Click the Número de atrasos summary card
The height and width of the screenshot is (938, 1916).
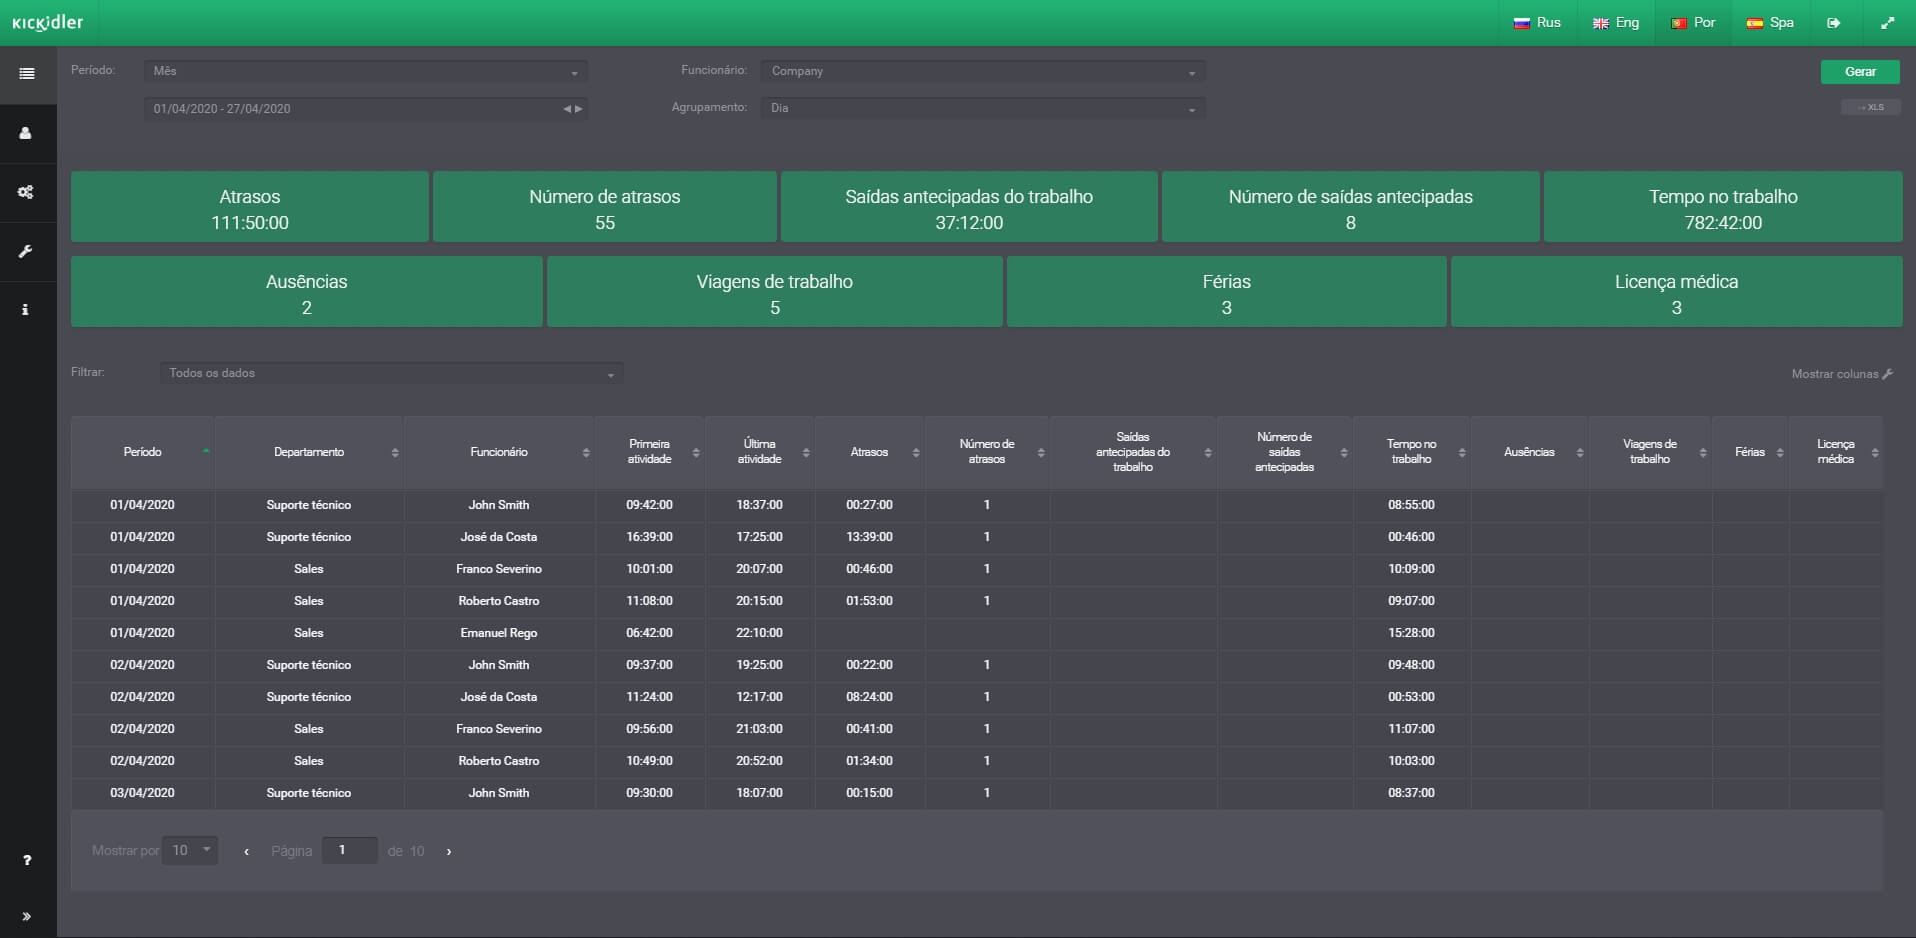[605, 207]
